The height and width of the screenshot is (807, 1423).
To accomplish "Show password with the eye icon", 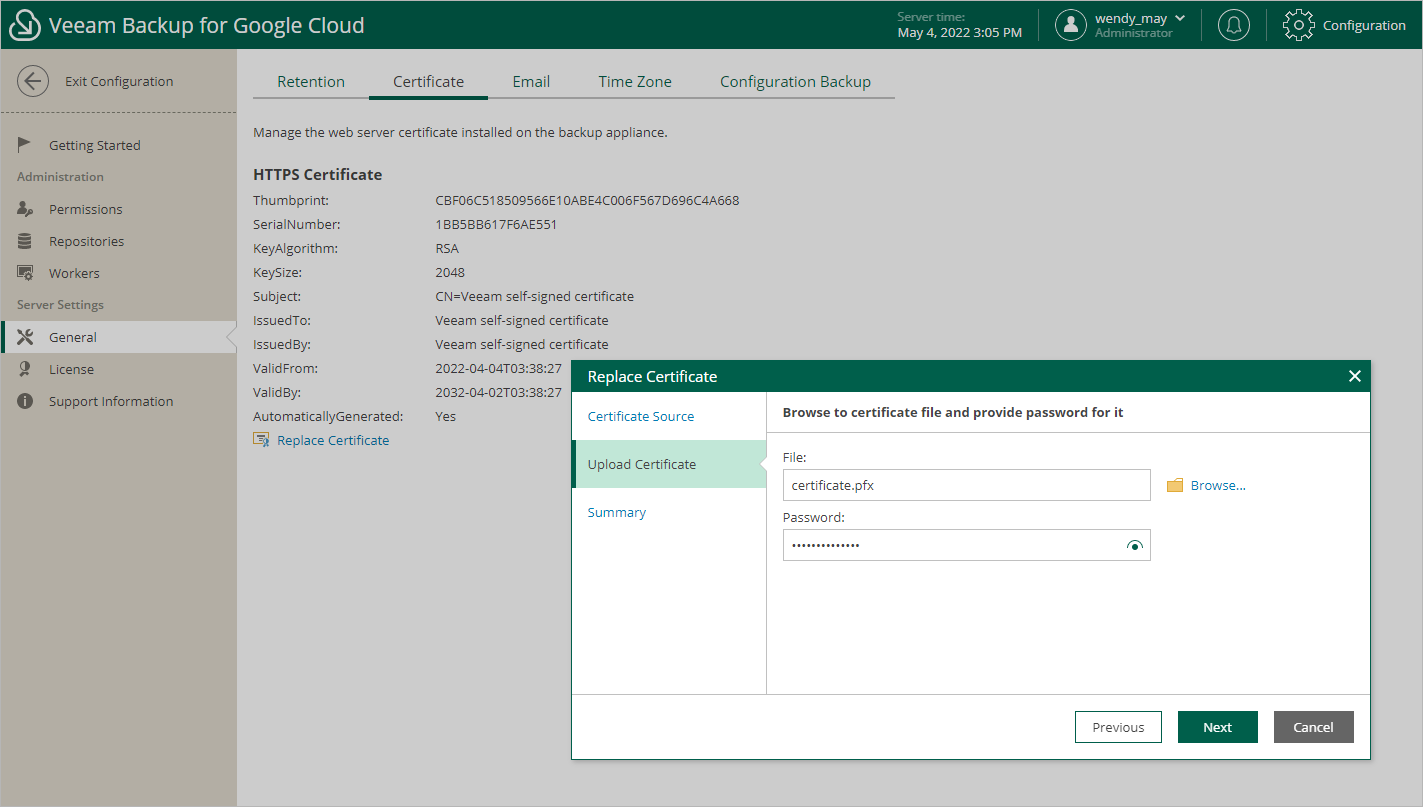I will [x=1134, y=546].
